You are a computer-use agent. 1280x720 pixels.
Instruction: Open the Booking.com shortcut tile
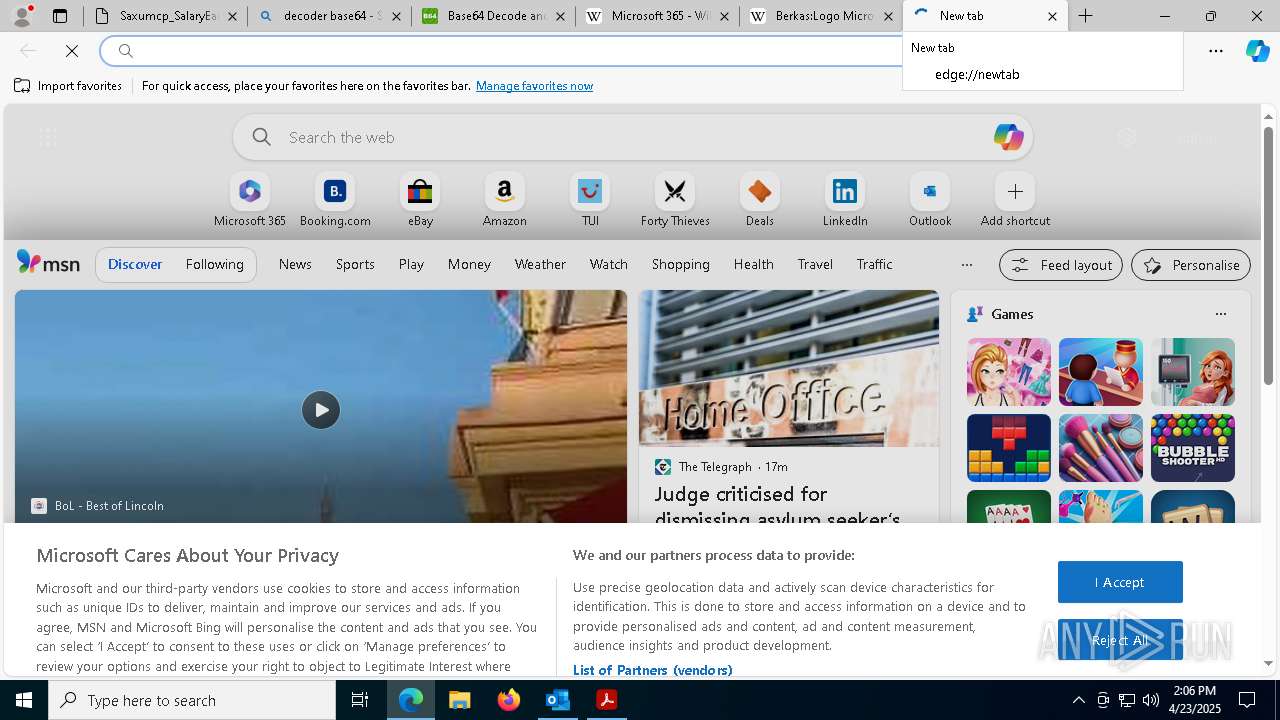335,200
